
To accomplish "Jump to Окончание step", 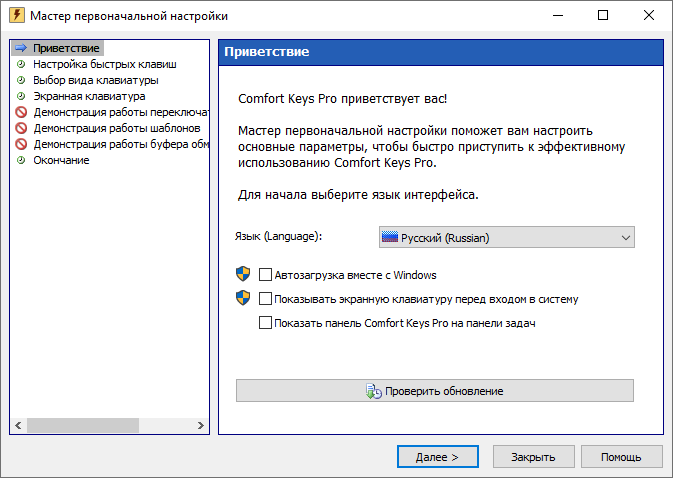I will pyautogui.click(x=61, y=160).
